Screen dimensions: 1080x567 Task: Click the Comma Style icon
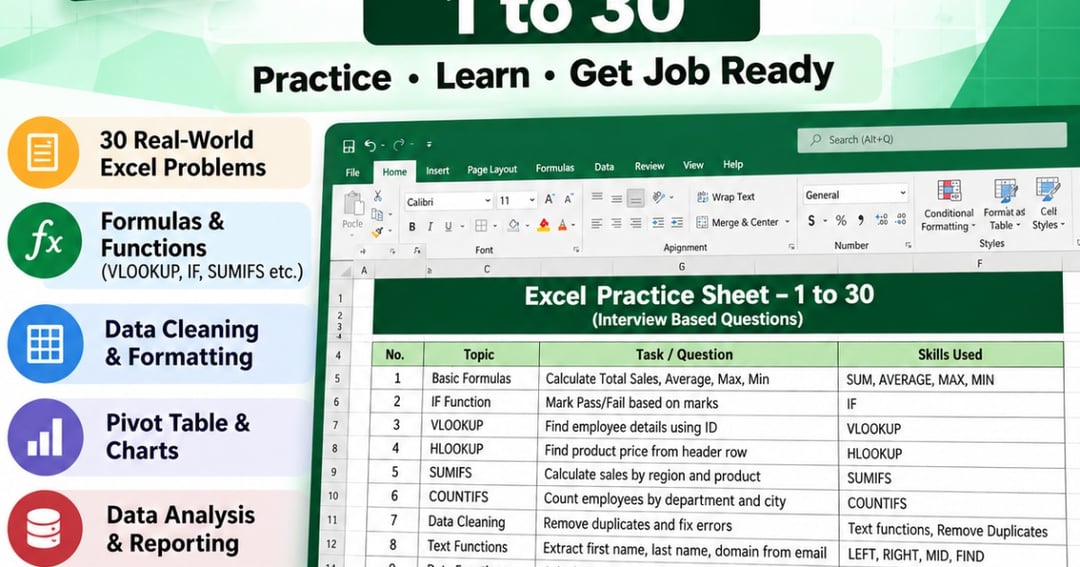[x=861, y=220]
